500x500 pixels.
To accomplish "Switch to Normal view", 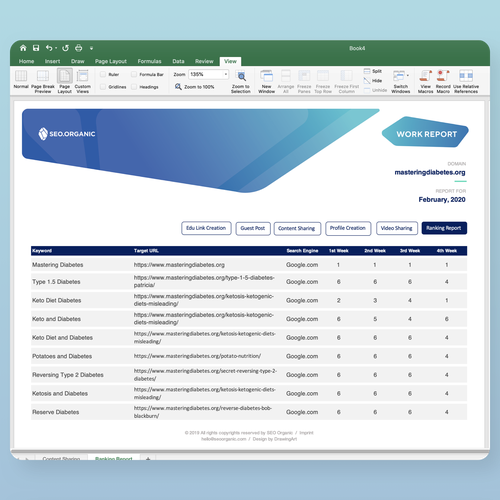I will (21, 79).
